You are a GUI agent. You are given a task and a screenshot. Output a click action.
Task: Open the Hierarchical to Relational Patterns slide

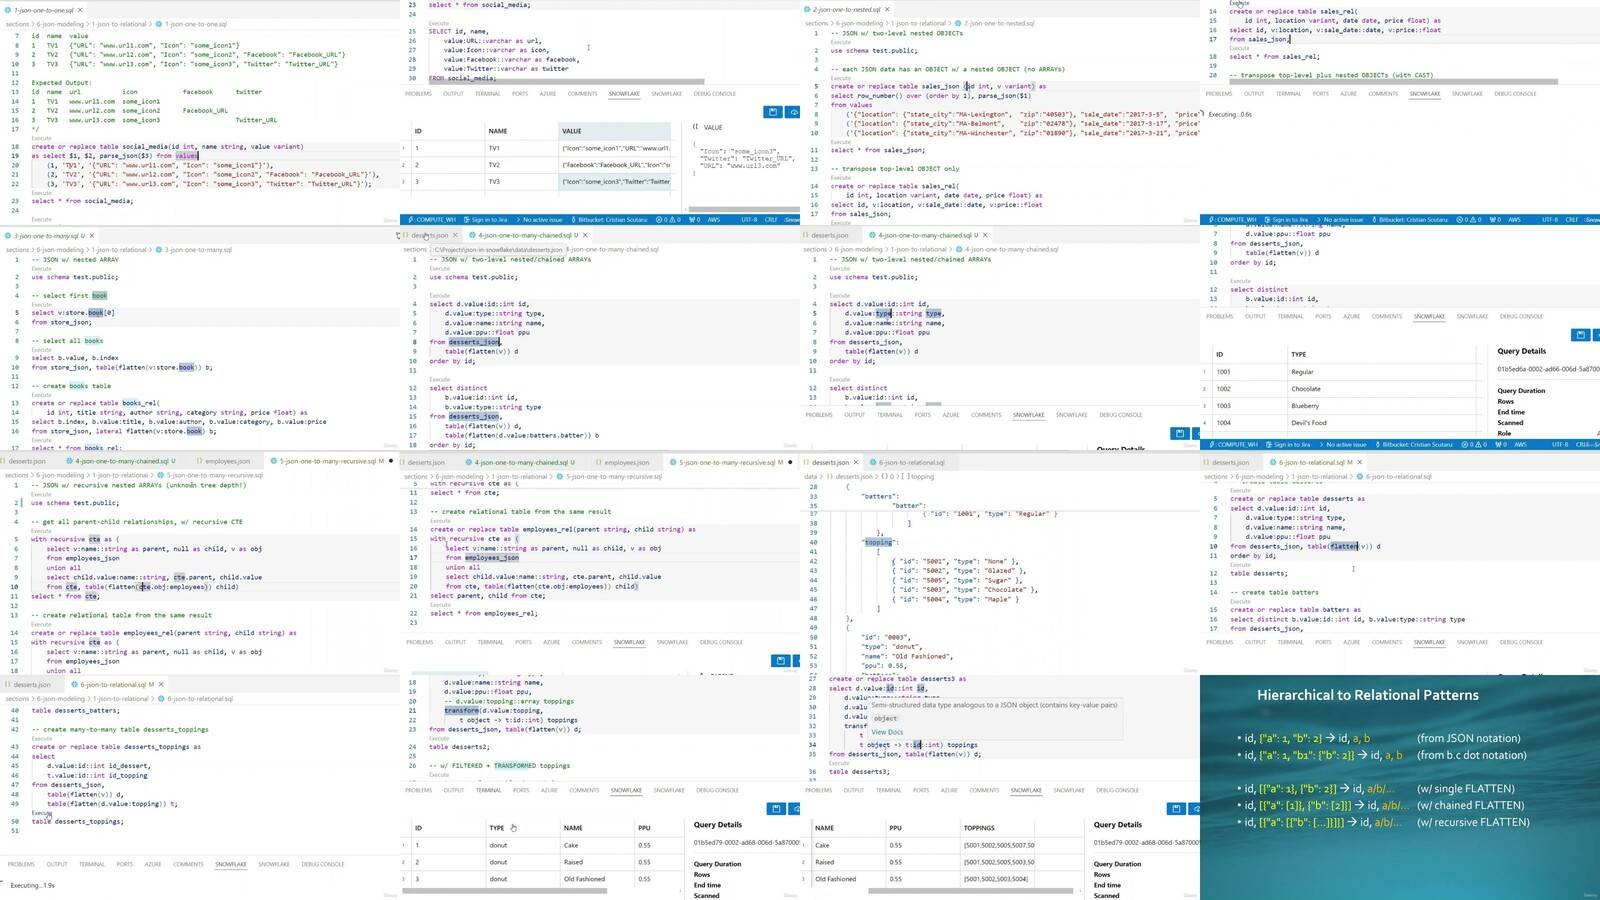pos(1399,787)
